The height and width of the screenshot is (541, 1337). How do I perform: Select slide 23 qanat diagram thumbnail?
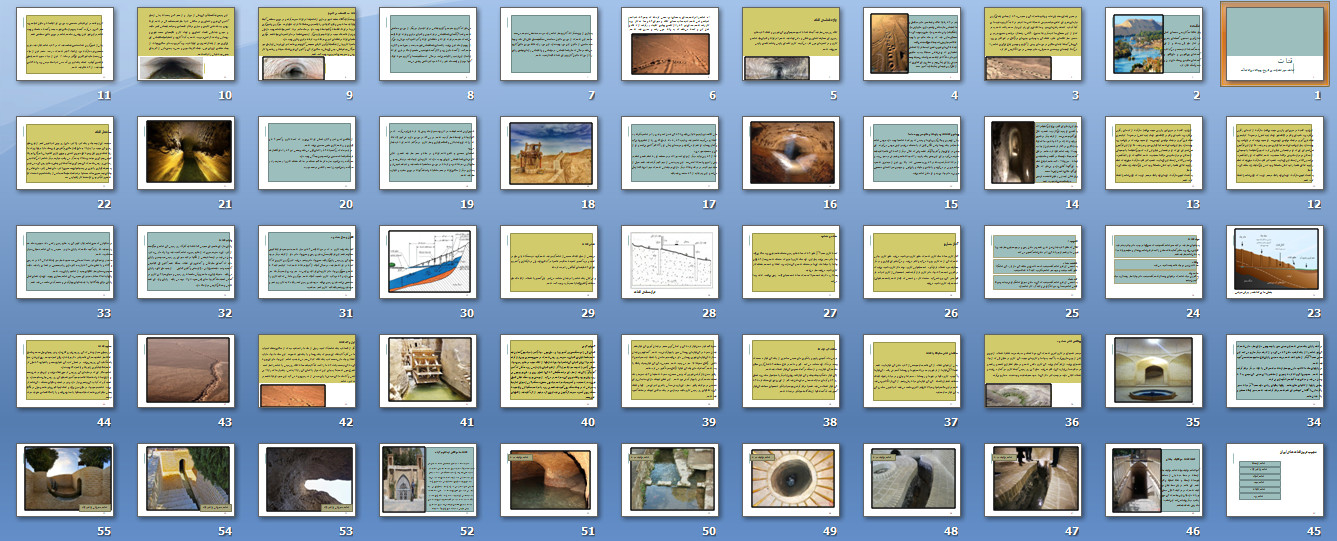click(1275, 262)
